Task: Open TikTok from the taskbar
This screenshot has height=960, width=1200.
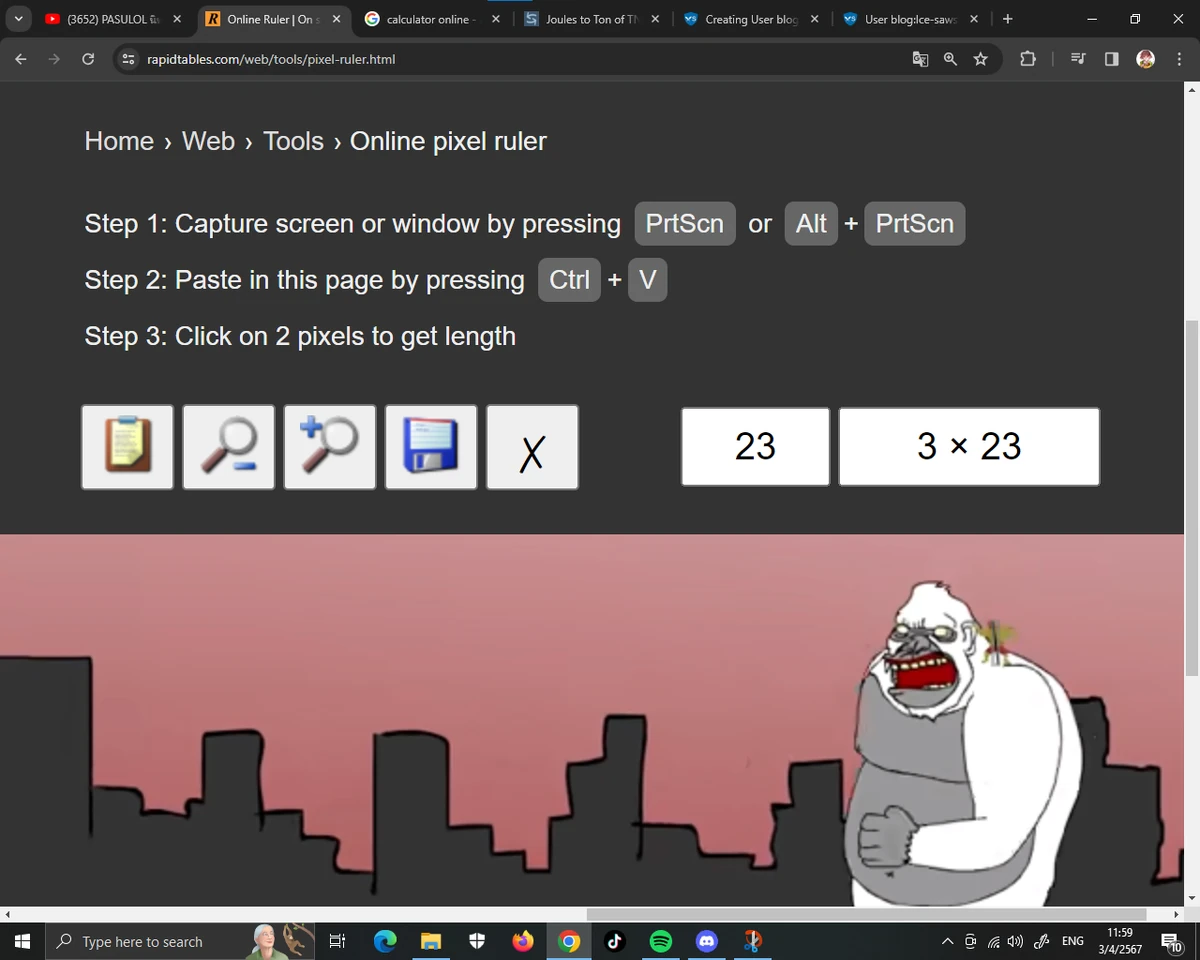Action: 615,941
